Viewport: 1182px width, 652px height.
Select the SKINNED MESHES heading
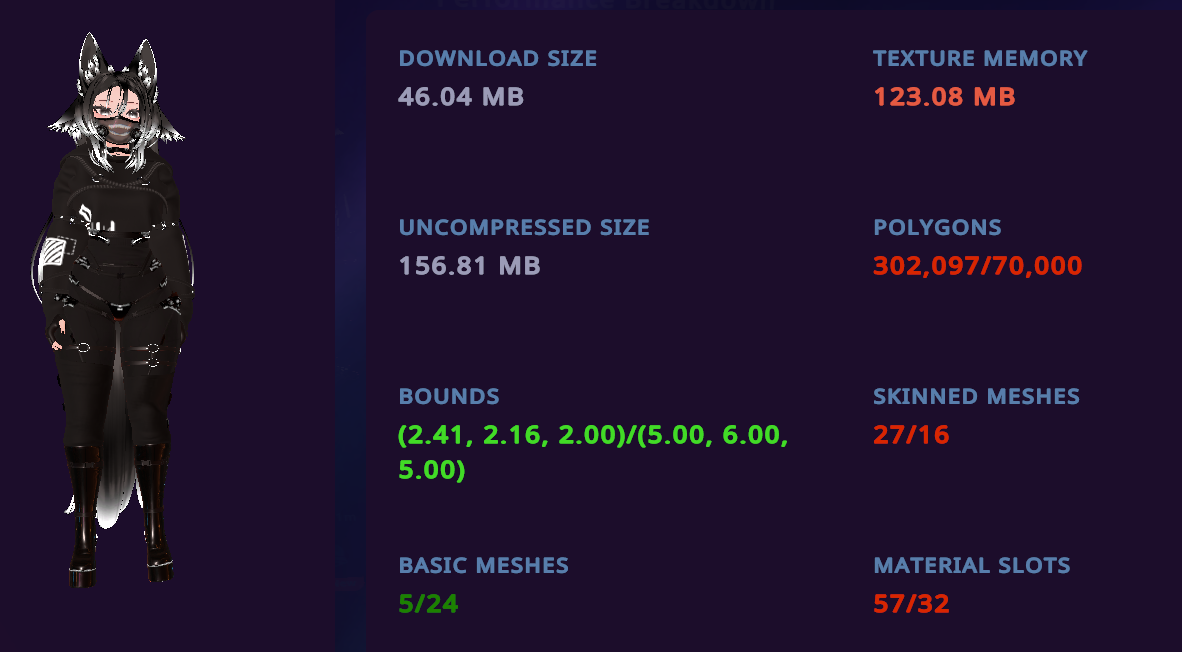(976, 396)
